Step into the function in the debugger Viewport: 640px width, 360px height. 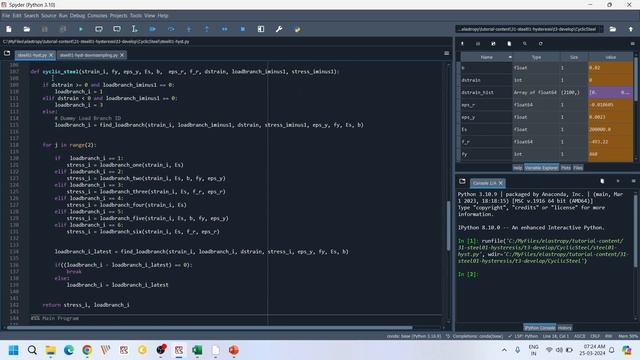189,29
